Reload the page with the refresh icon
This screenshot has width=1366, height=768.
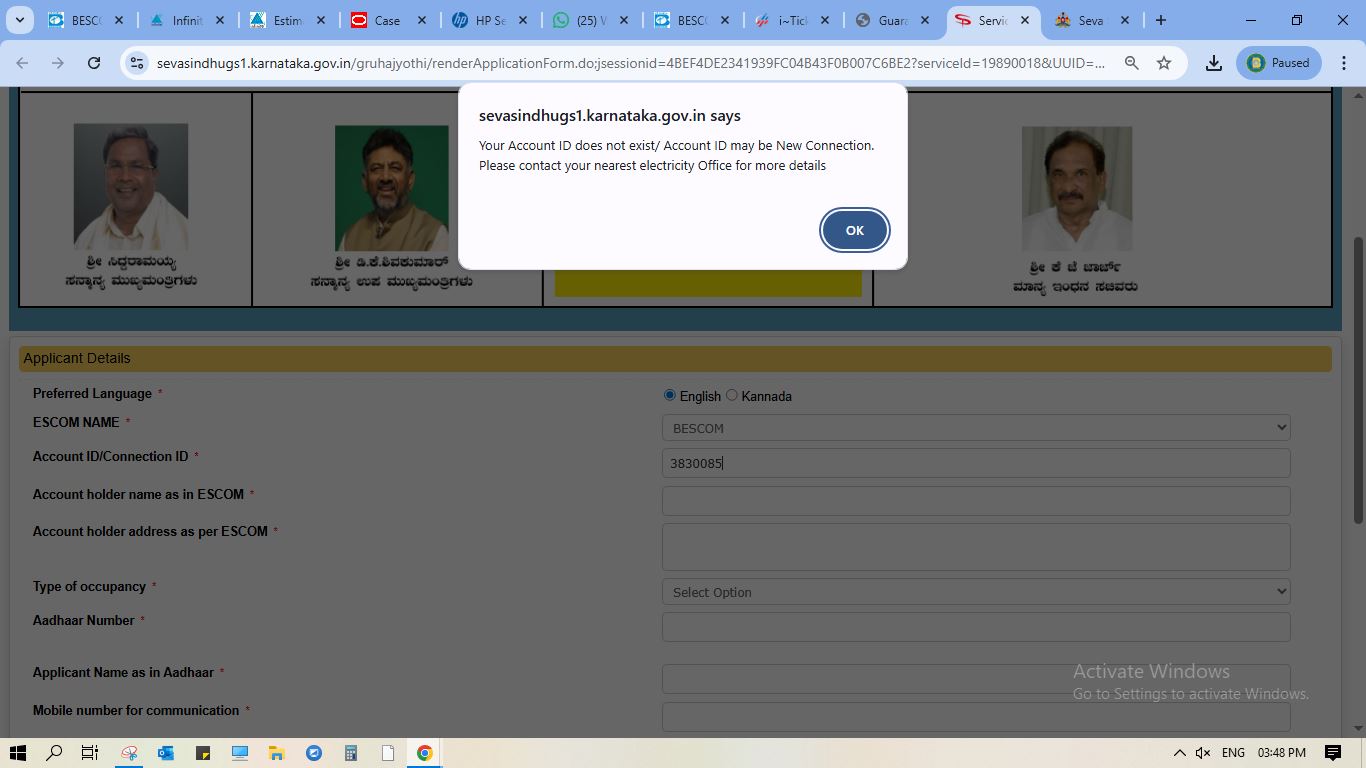tap(94, 63)
